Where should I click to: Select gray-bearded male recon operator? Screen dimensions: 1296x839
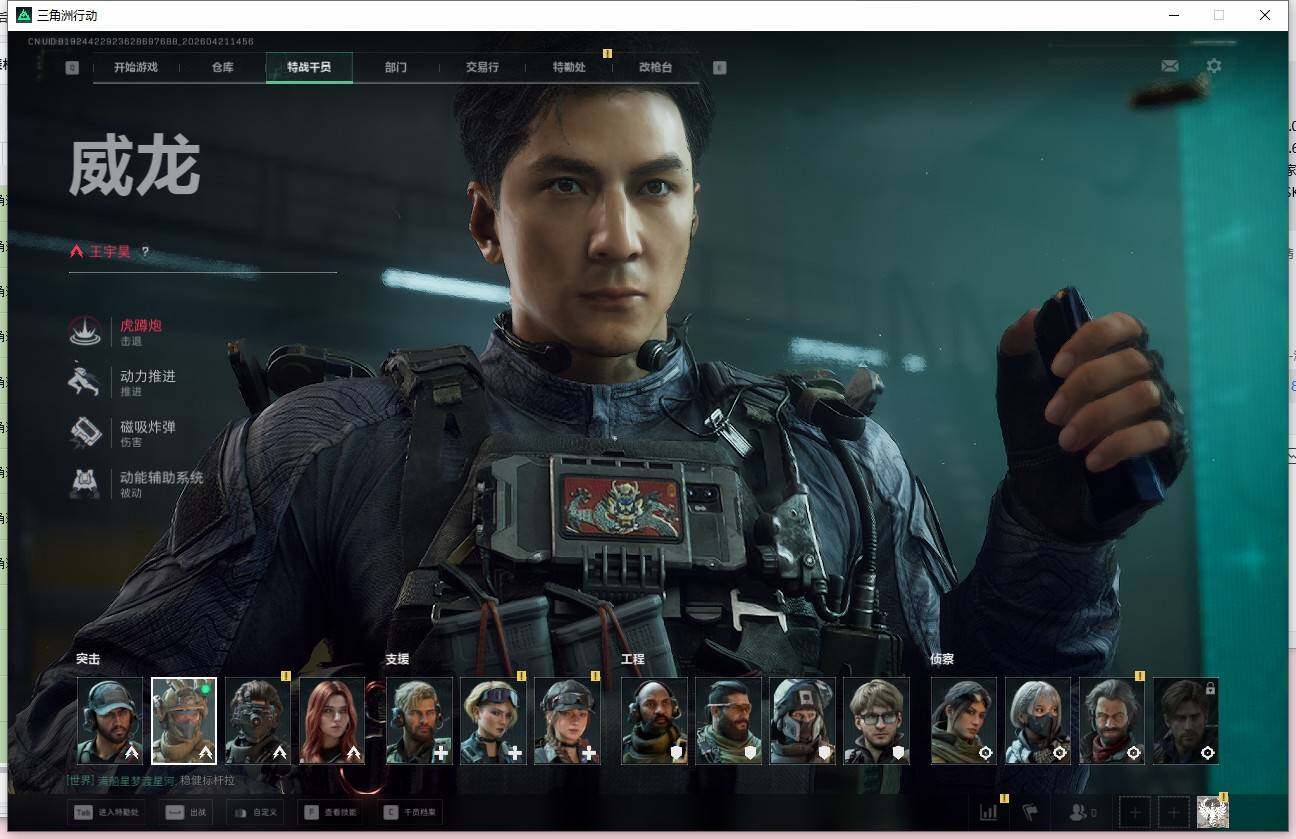pos(1112,721)
